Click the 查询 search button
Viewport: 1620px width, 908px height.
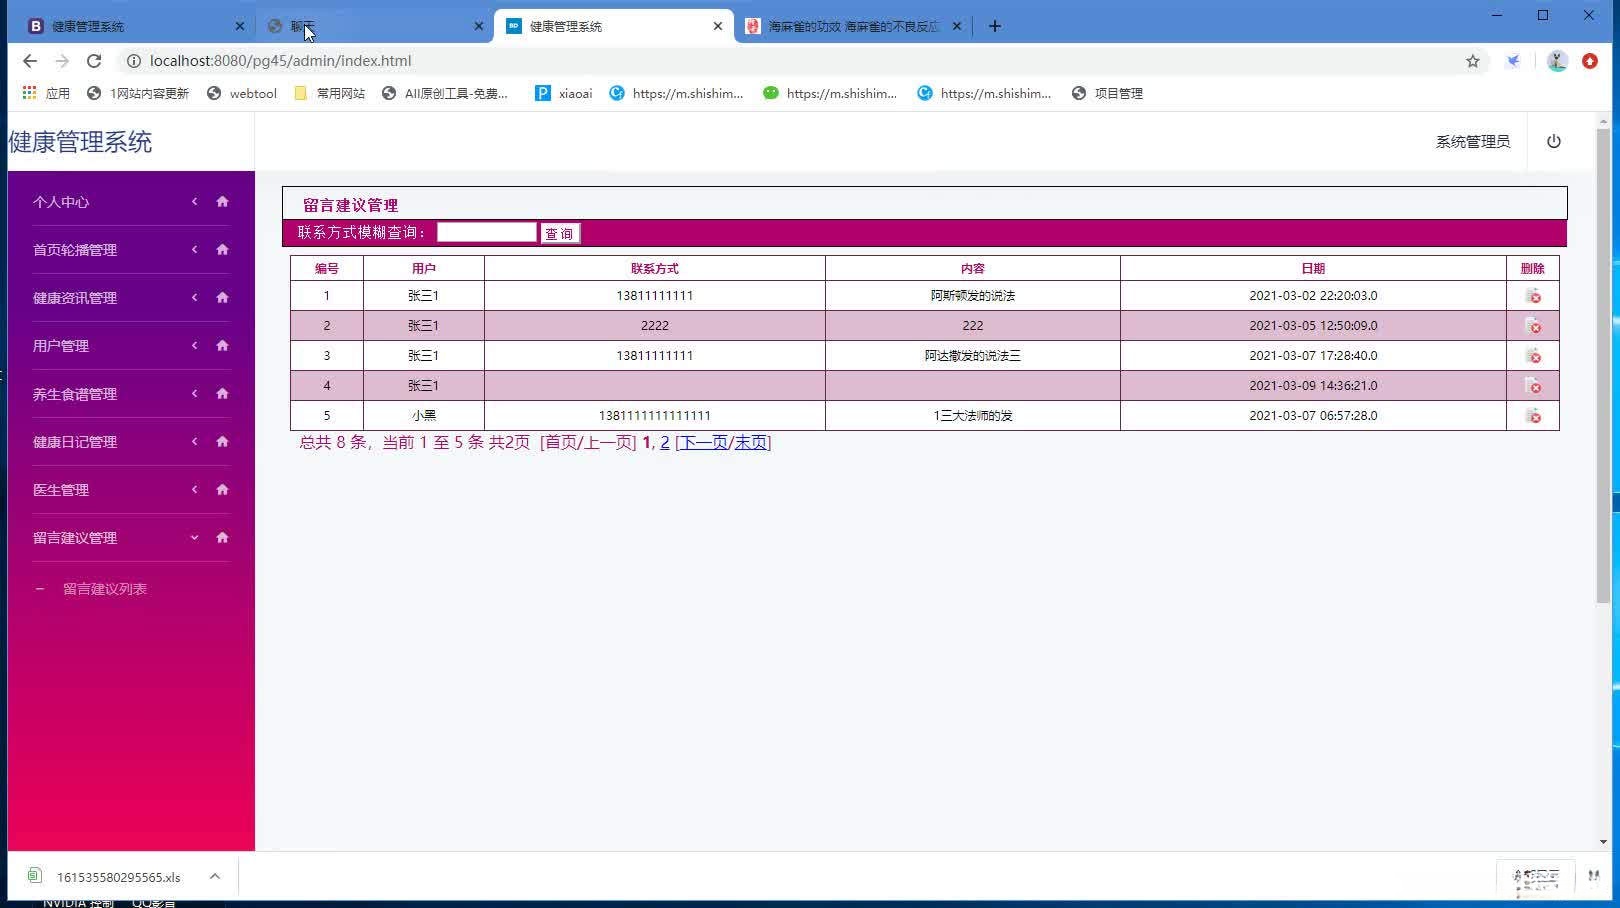(560, 233)
